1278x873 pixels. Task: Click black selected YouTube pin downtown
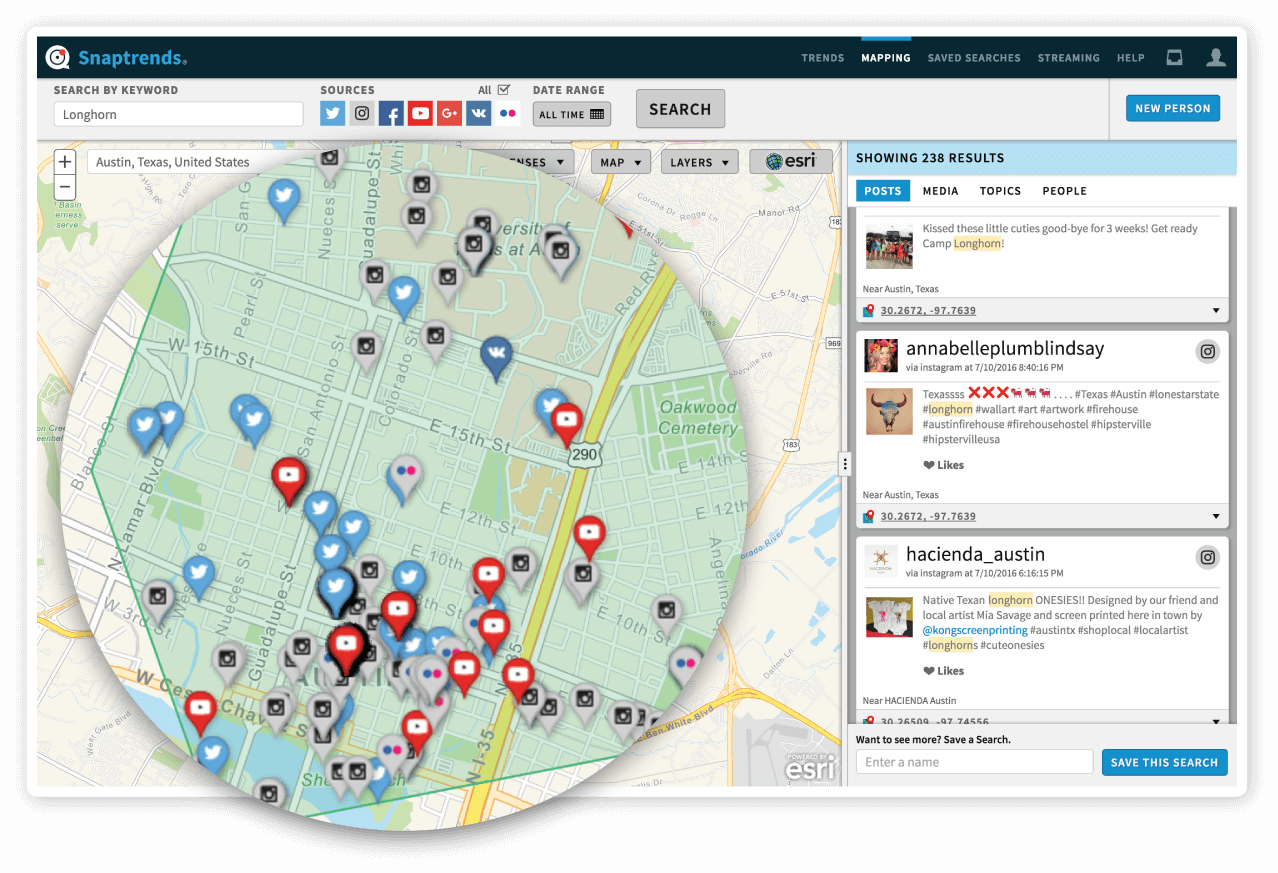pyautogui.click(x=347, y=645)
